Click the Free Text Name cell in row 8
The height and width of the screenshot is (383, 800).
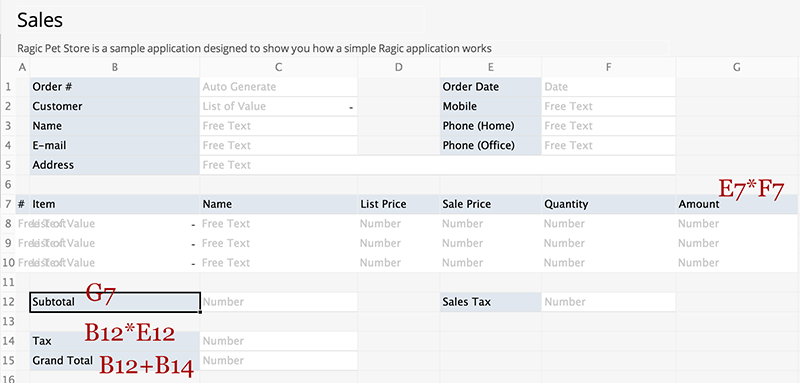click(279, 223)
